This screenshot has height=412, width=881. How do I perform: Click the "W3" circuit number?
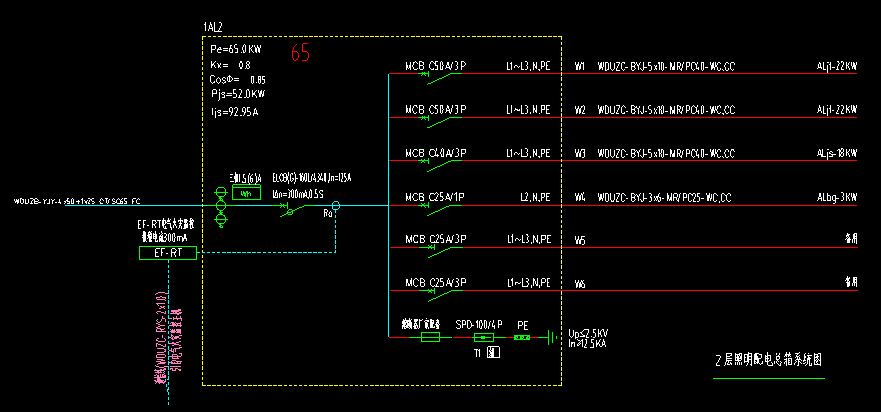(579, 153)
